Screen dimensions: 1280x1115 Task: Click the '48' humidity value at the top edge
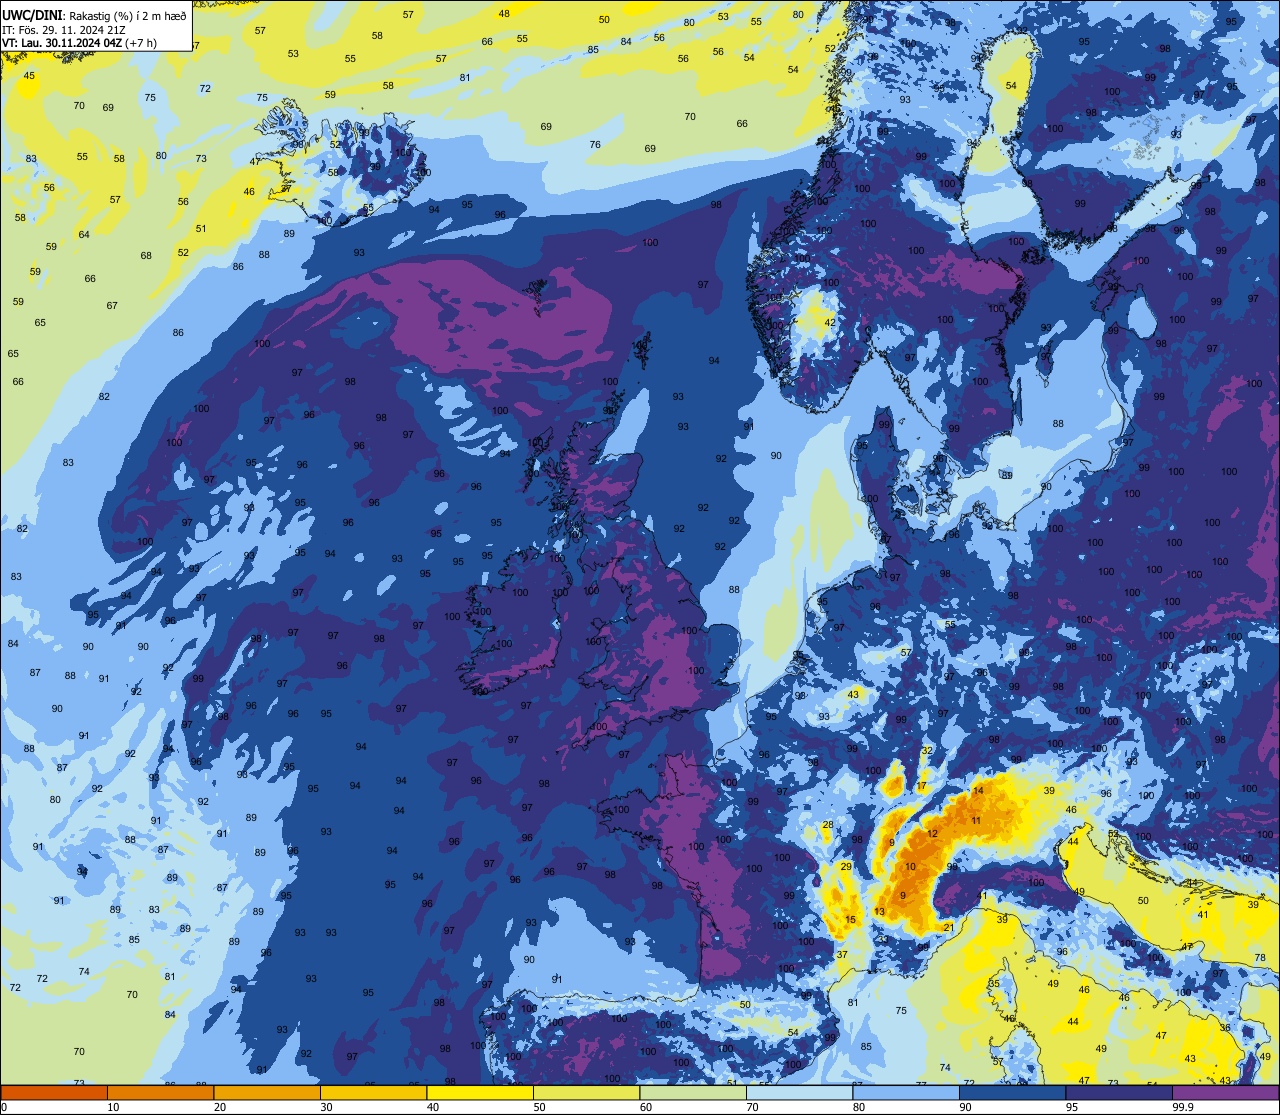[x=504, y=13]
